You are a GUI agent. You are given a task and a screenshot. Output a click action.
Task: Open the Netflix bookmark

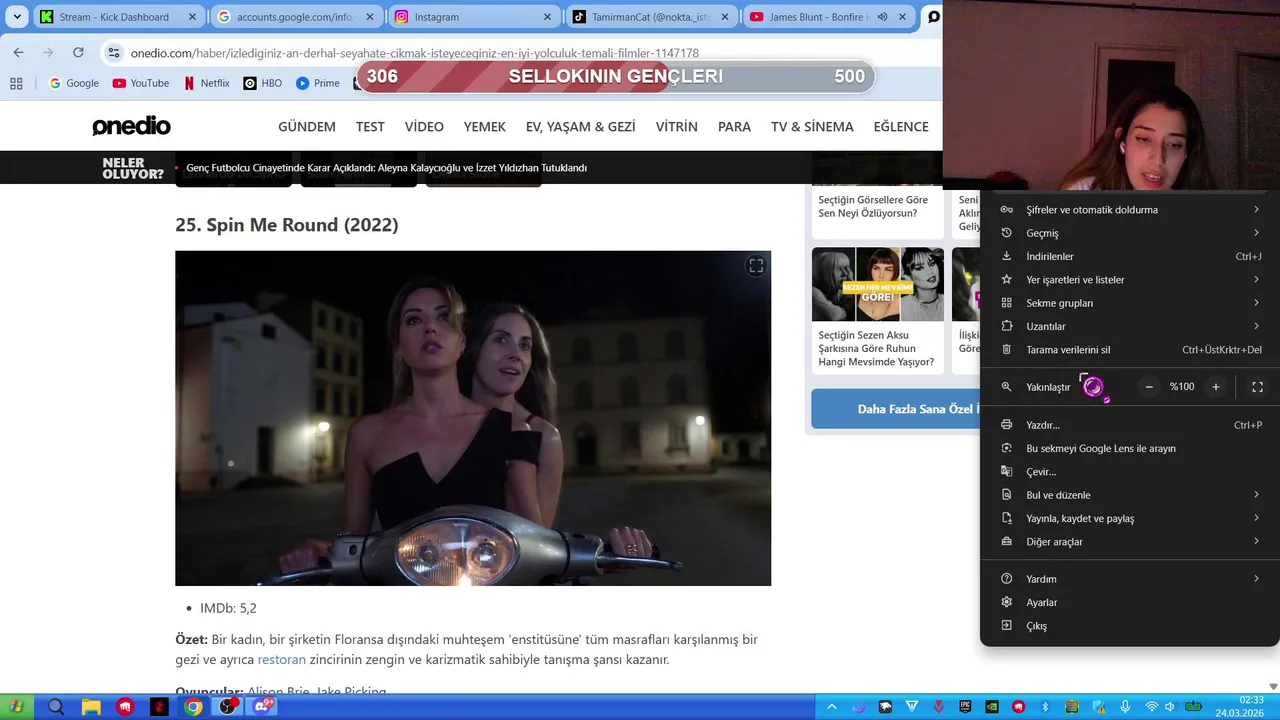[207, 83]
